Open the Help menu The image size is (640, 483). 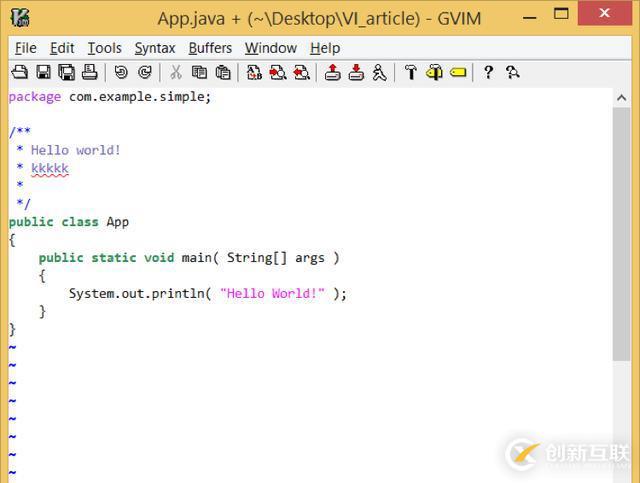pyautogui.click(x=325, y=48)
